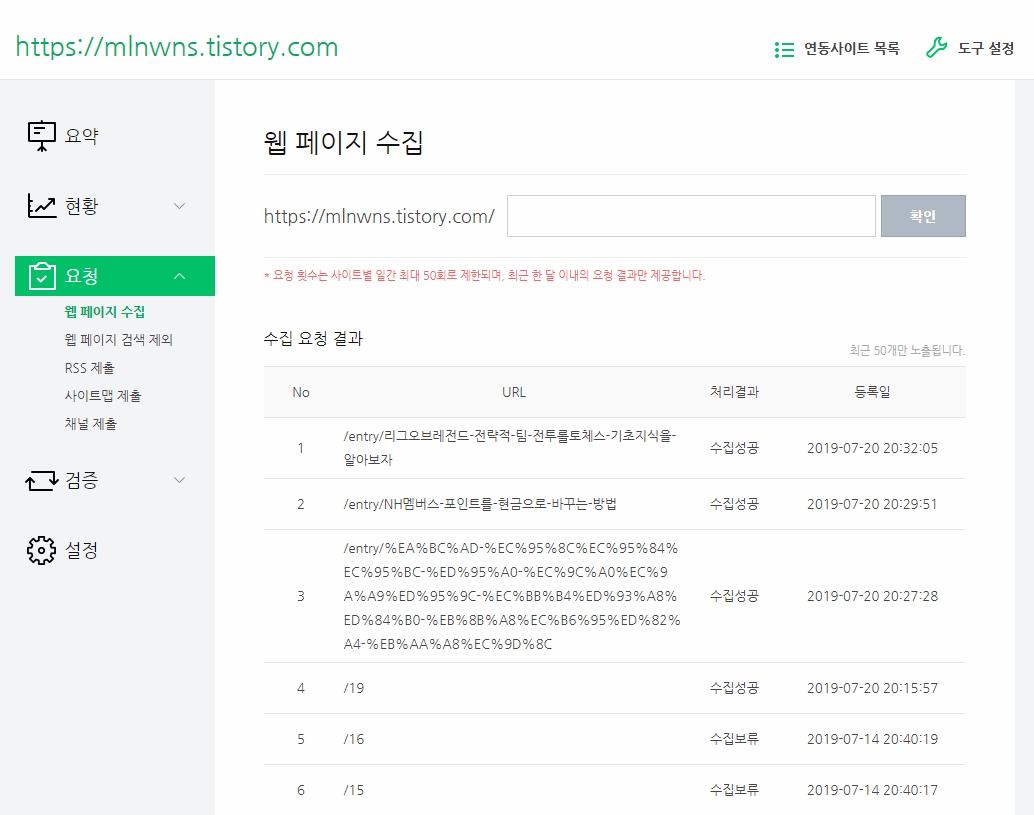Select the 요청 menu label
This screenshot has width=1034, height=815.
point(81,276)
